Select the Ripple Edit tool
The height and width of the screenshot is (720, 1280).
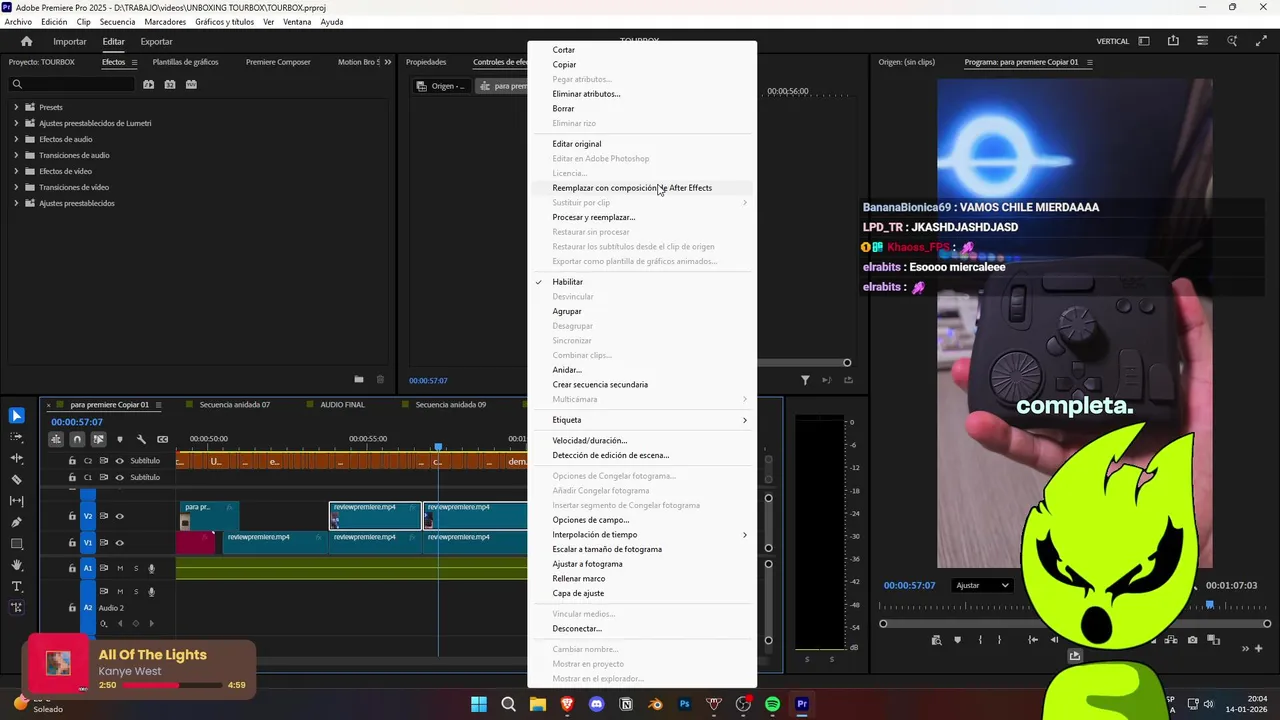[17, 458]
